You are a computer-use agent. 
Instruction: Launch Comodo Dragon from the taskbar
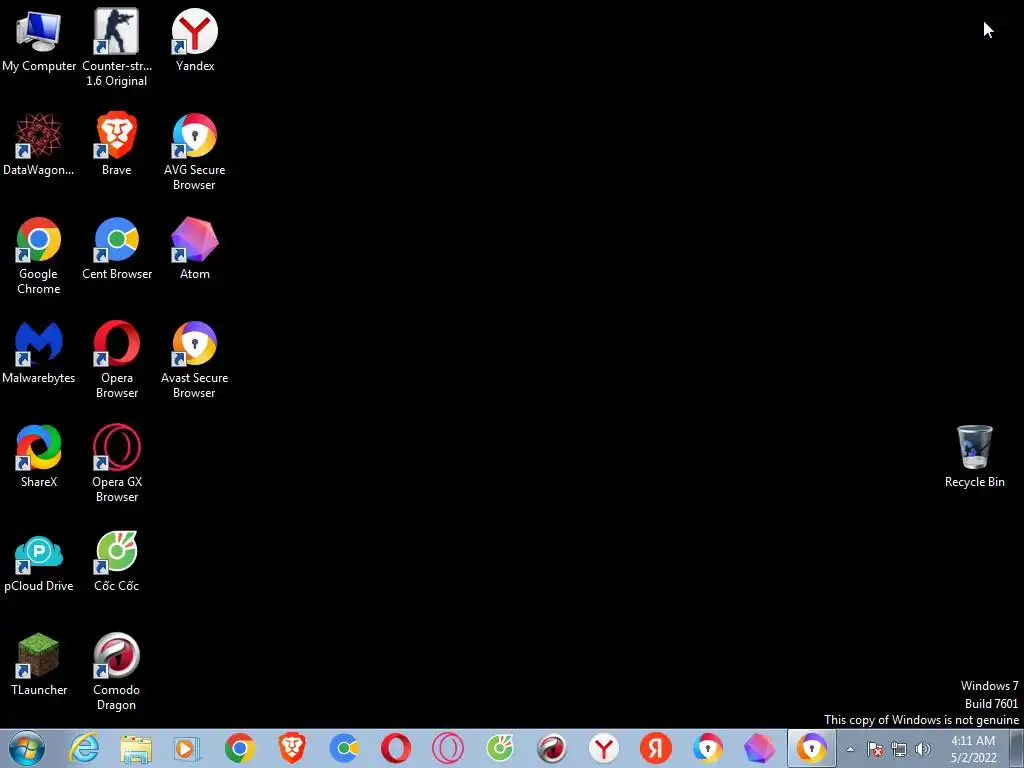[552, 748]
